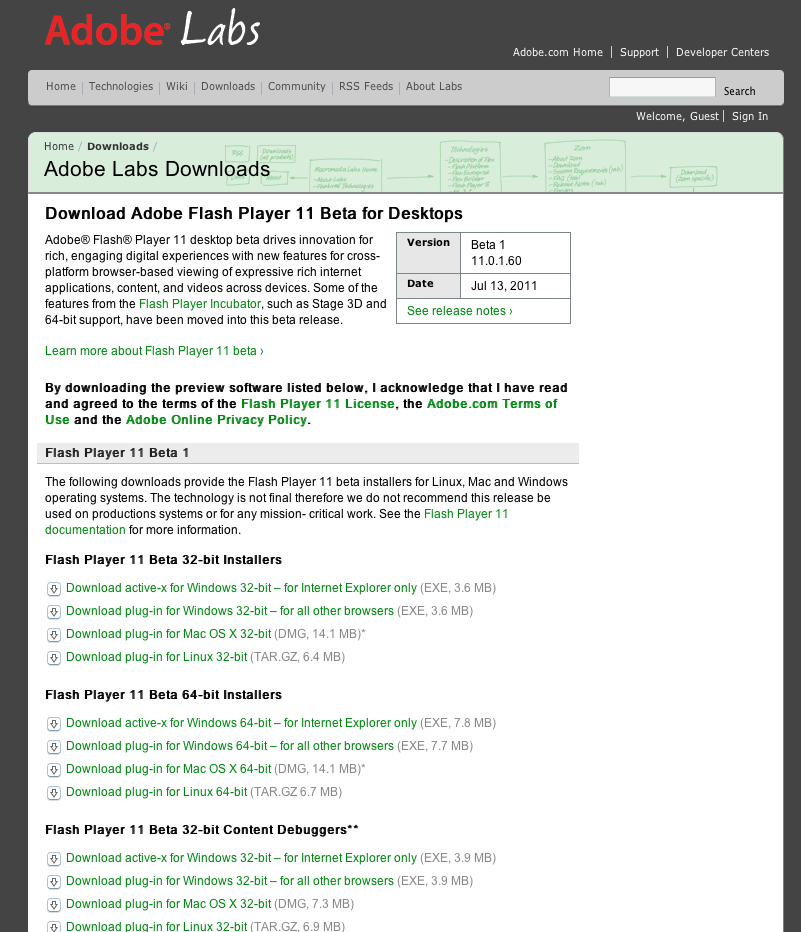Click the "Flash Player 11 Beta 32-bit Content Debuggers" heading
Image resolution: width=801 pixels, height=932 pixels.
(202, 830)
